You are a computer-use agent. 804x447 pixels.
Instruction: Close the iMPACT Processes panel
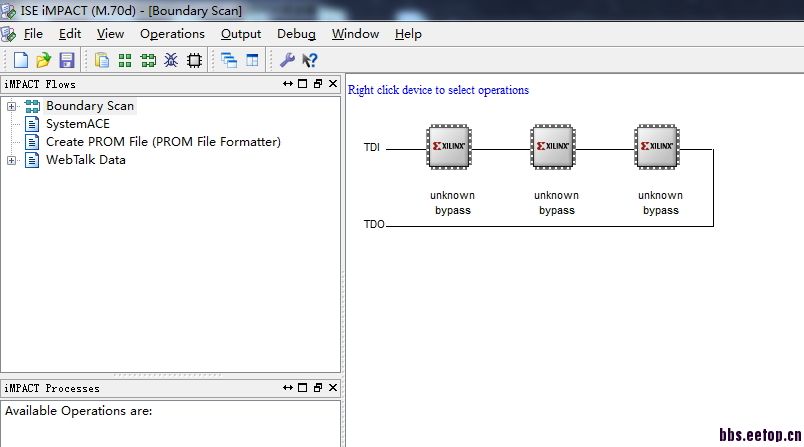tap(333, 388)
